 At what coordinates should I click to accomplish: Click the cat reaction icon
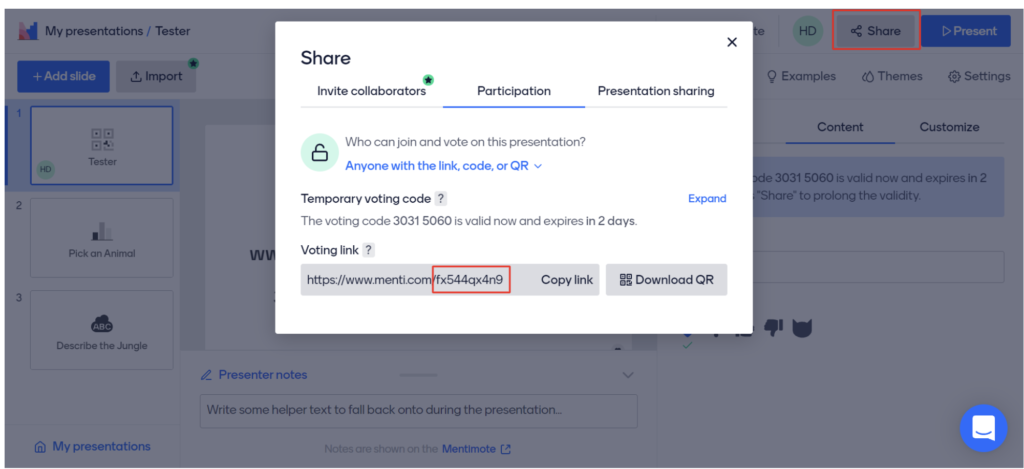pos(802,327)
